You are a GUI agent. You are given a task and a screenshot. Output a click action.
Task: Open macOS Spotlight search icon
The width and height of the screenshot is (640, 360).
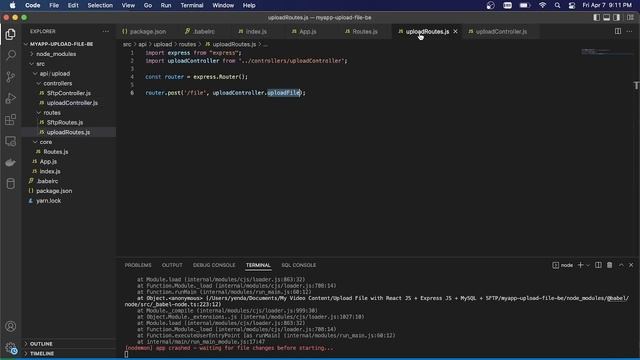557,5
